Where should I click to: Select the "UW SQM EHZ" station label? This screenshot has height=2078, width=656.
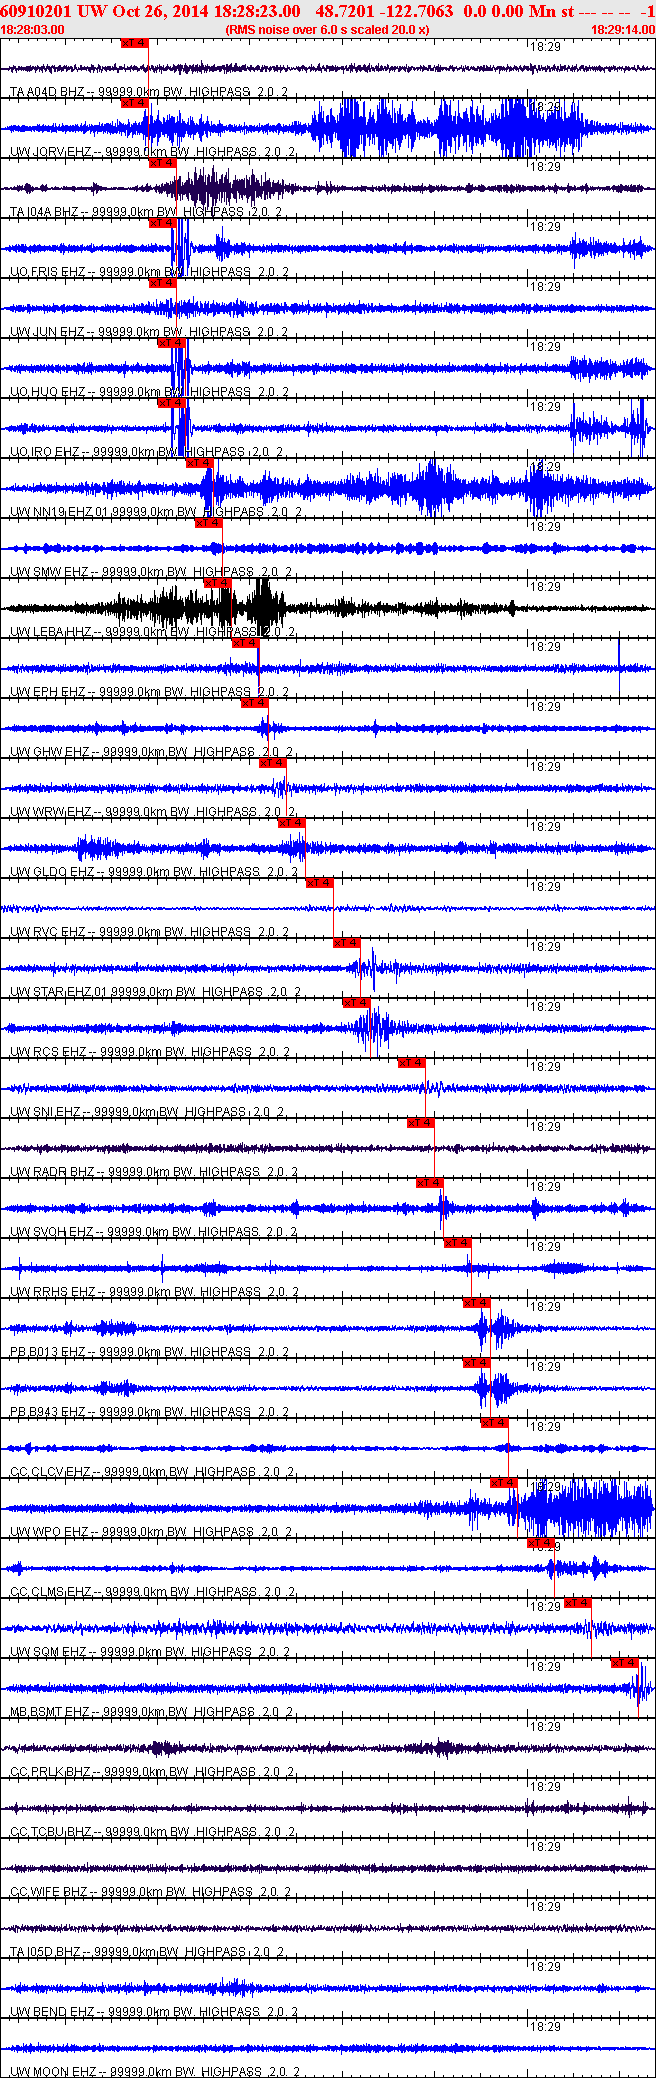(x=47, y=1652)
